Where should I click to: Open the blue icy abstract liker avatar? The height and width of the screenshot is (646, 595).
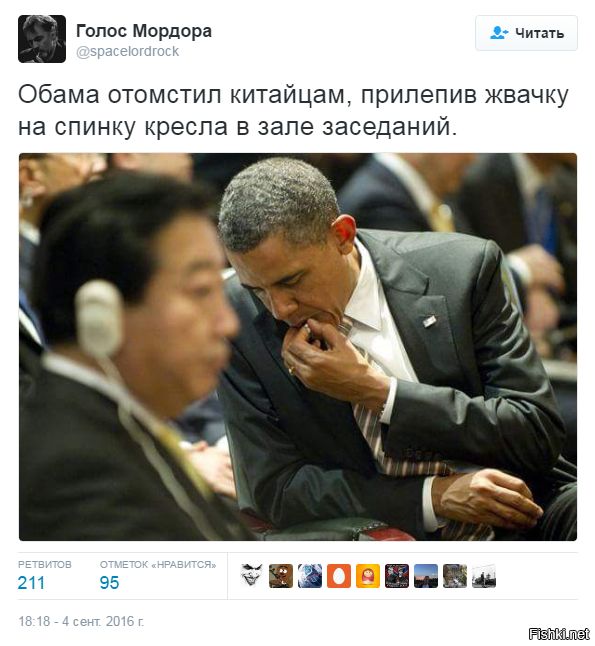[x=310, y=576]
